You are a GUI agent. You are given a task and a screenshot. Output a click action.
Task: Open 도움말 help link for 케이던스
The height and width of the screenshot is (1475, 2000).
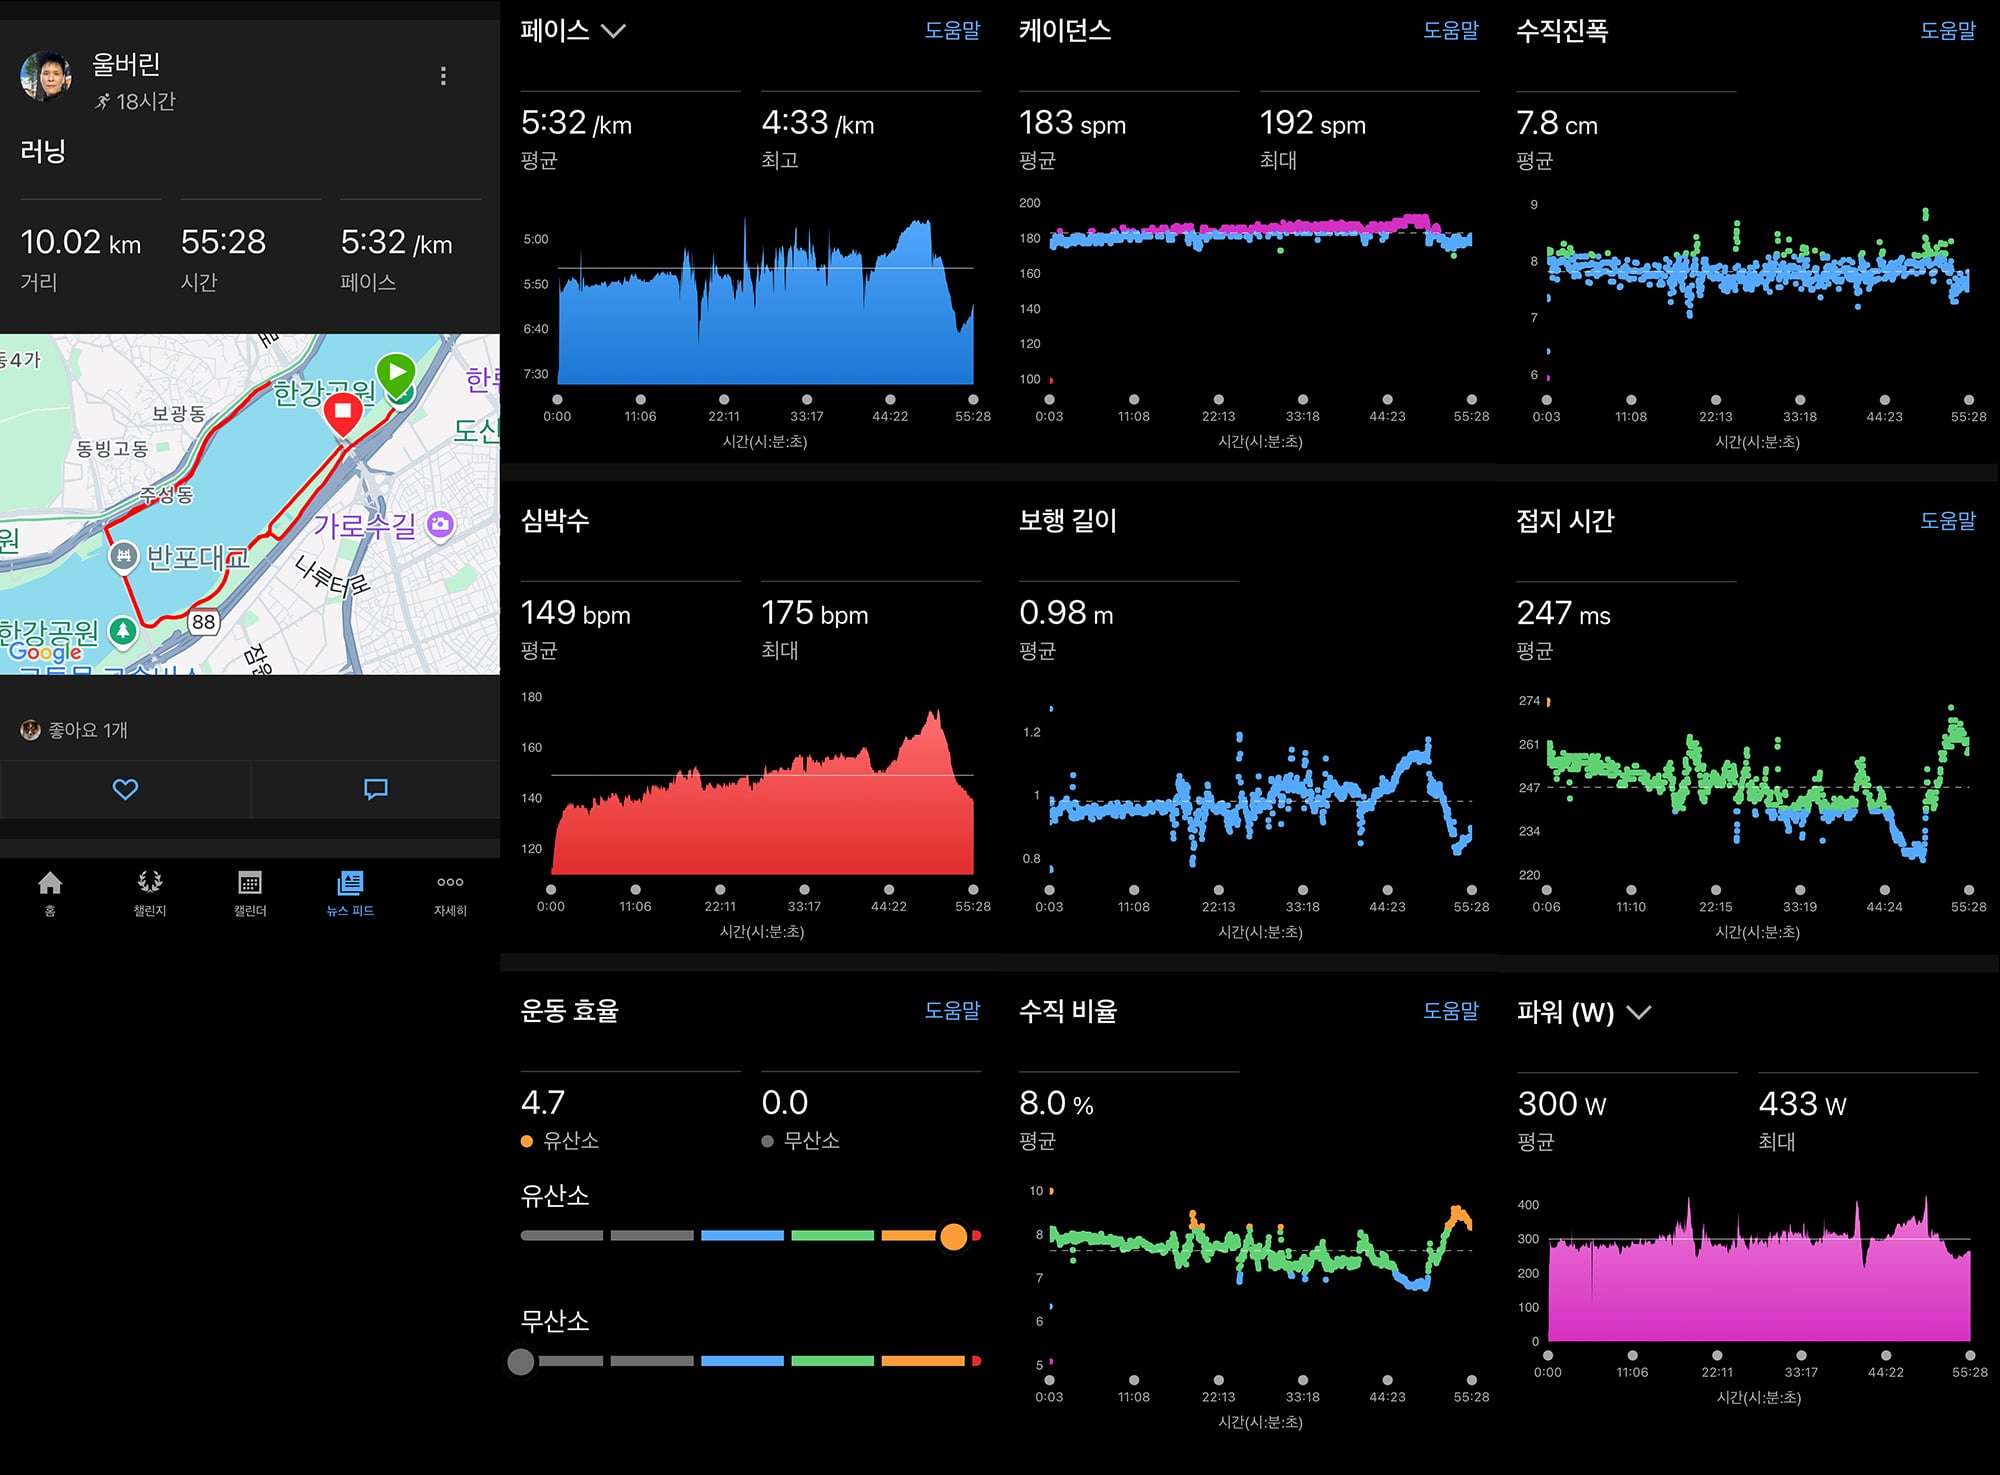1450,31
